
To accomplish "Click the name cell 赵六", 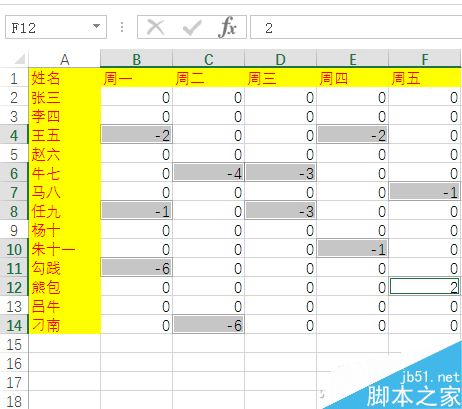I will point(64,154).
